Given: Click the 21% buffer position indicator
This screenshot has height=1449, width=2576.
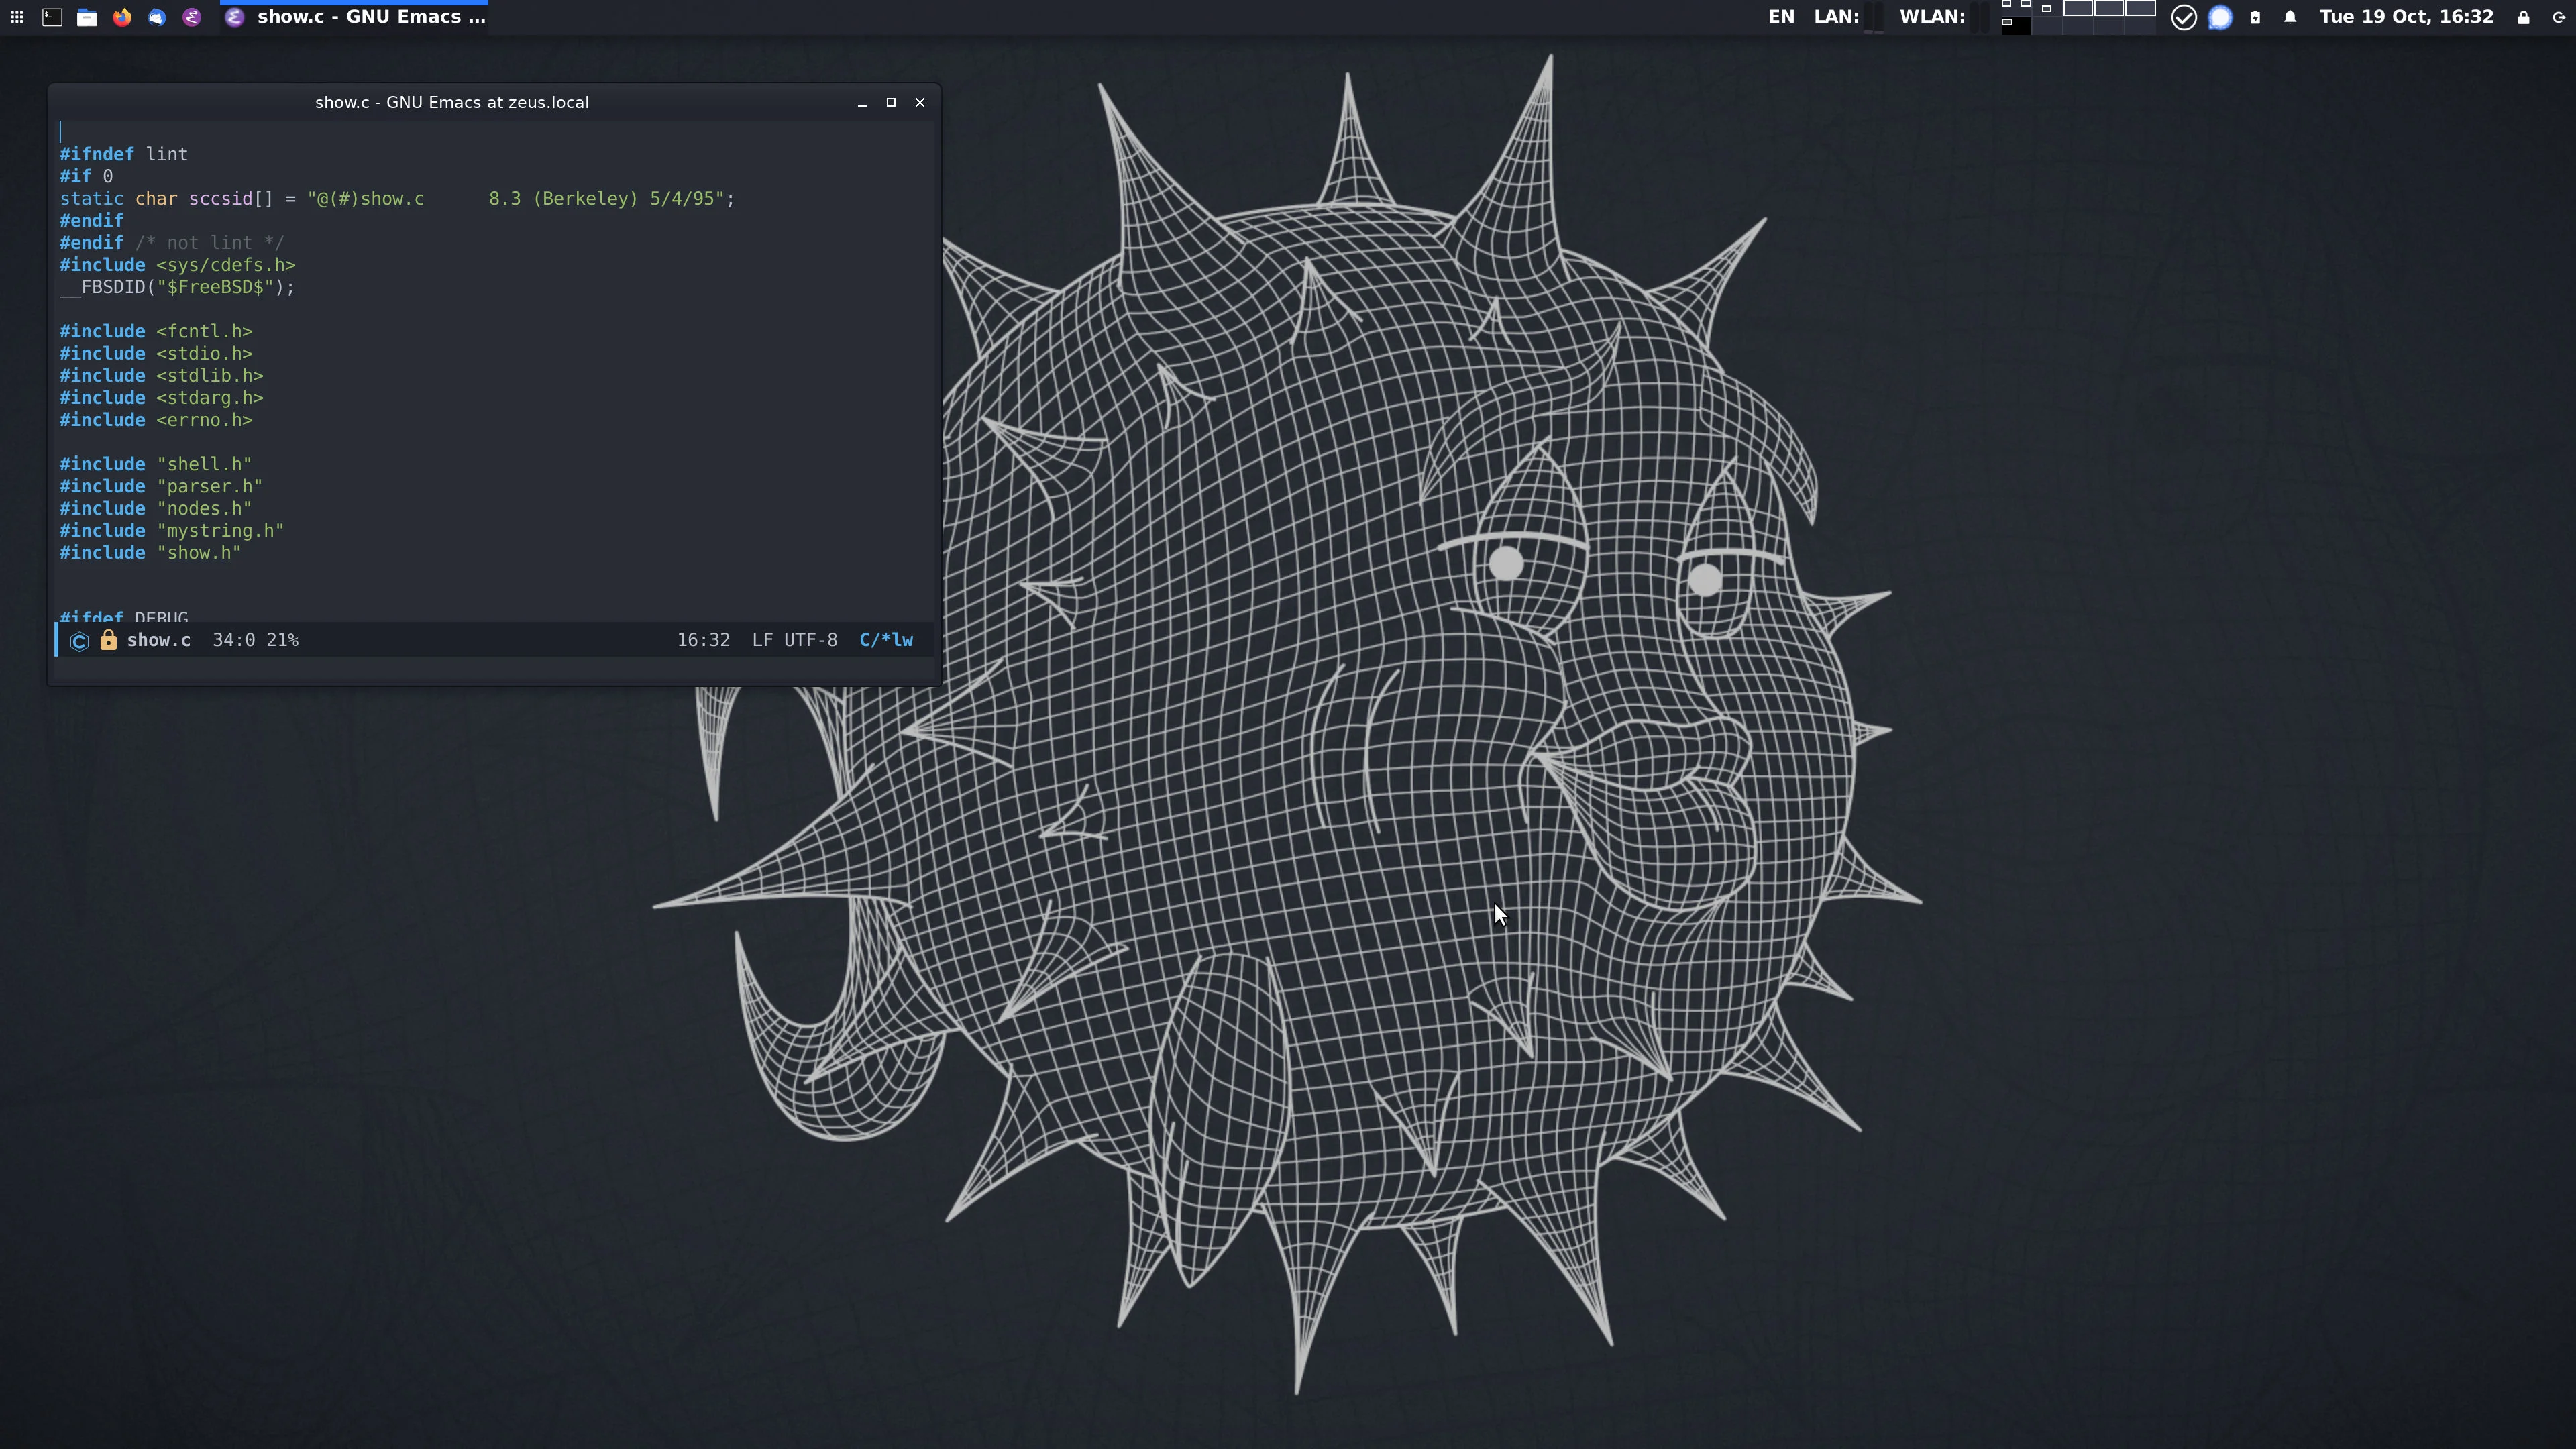Looking at the screenshot, I should coord(282,640).
